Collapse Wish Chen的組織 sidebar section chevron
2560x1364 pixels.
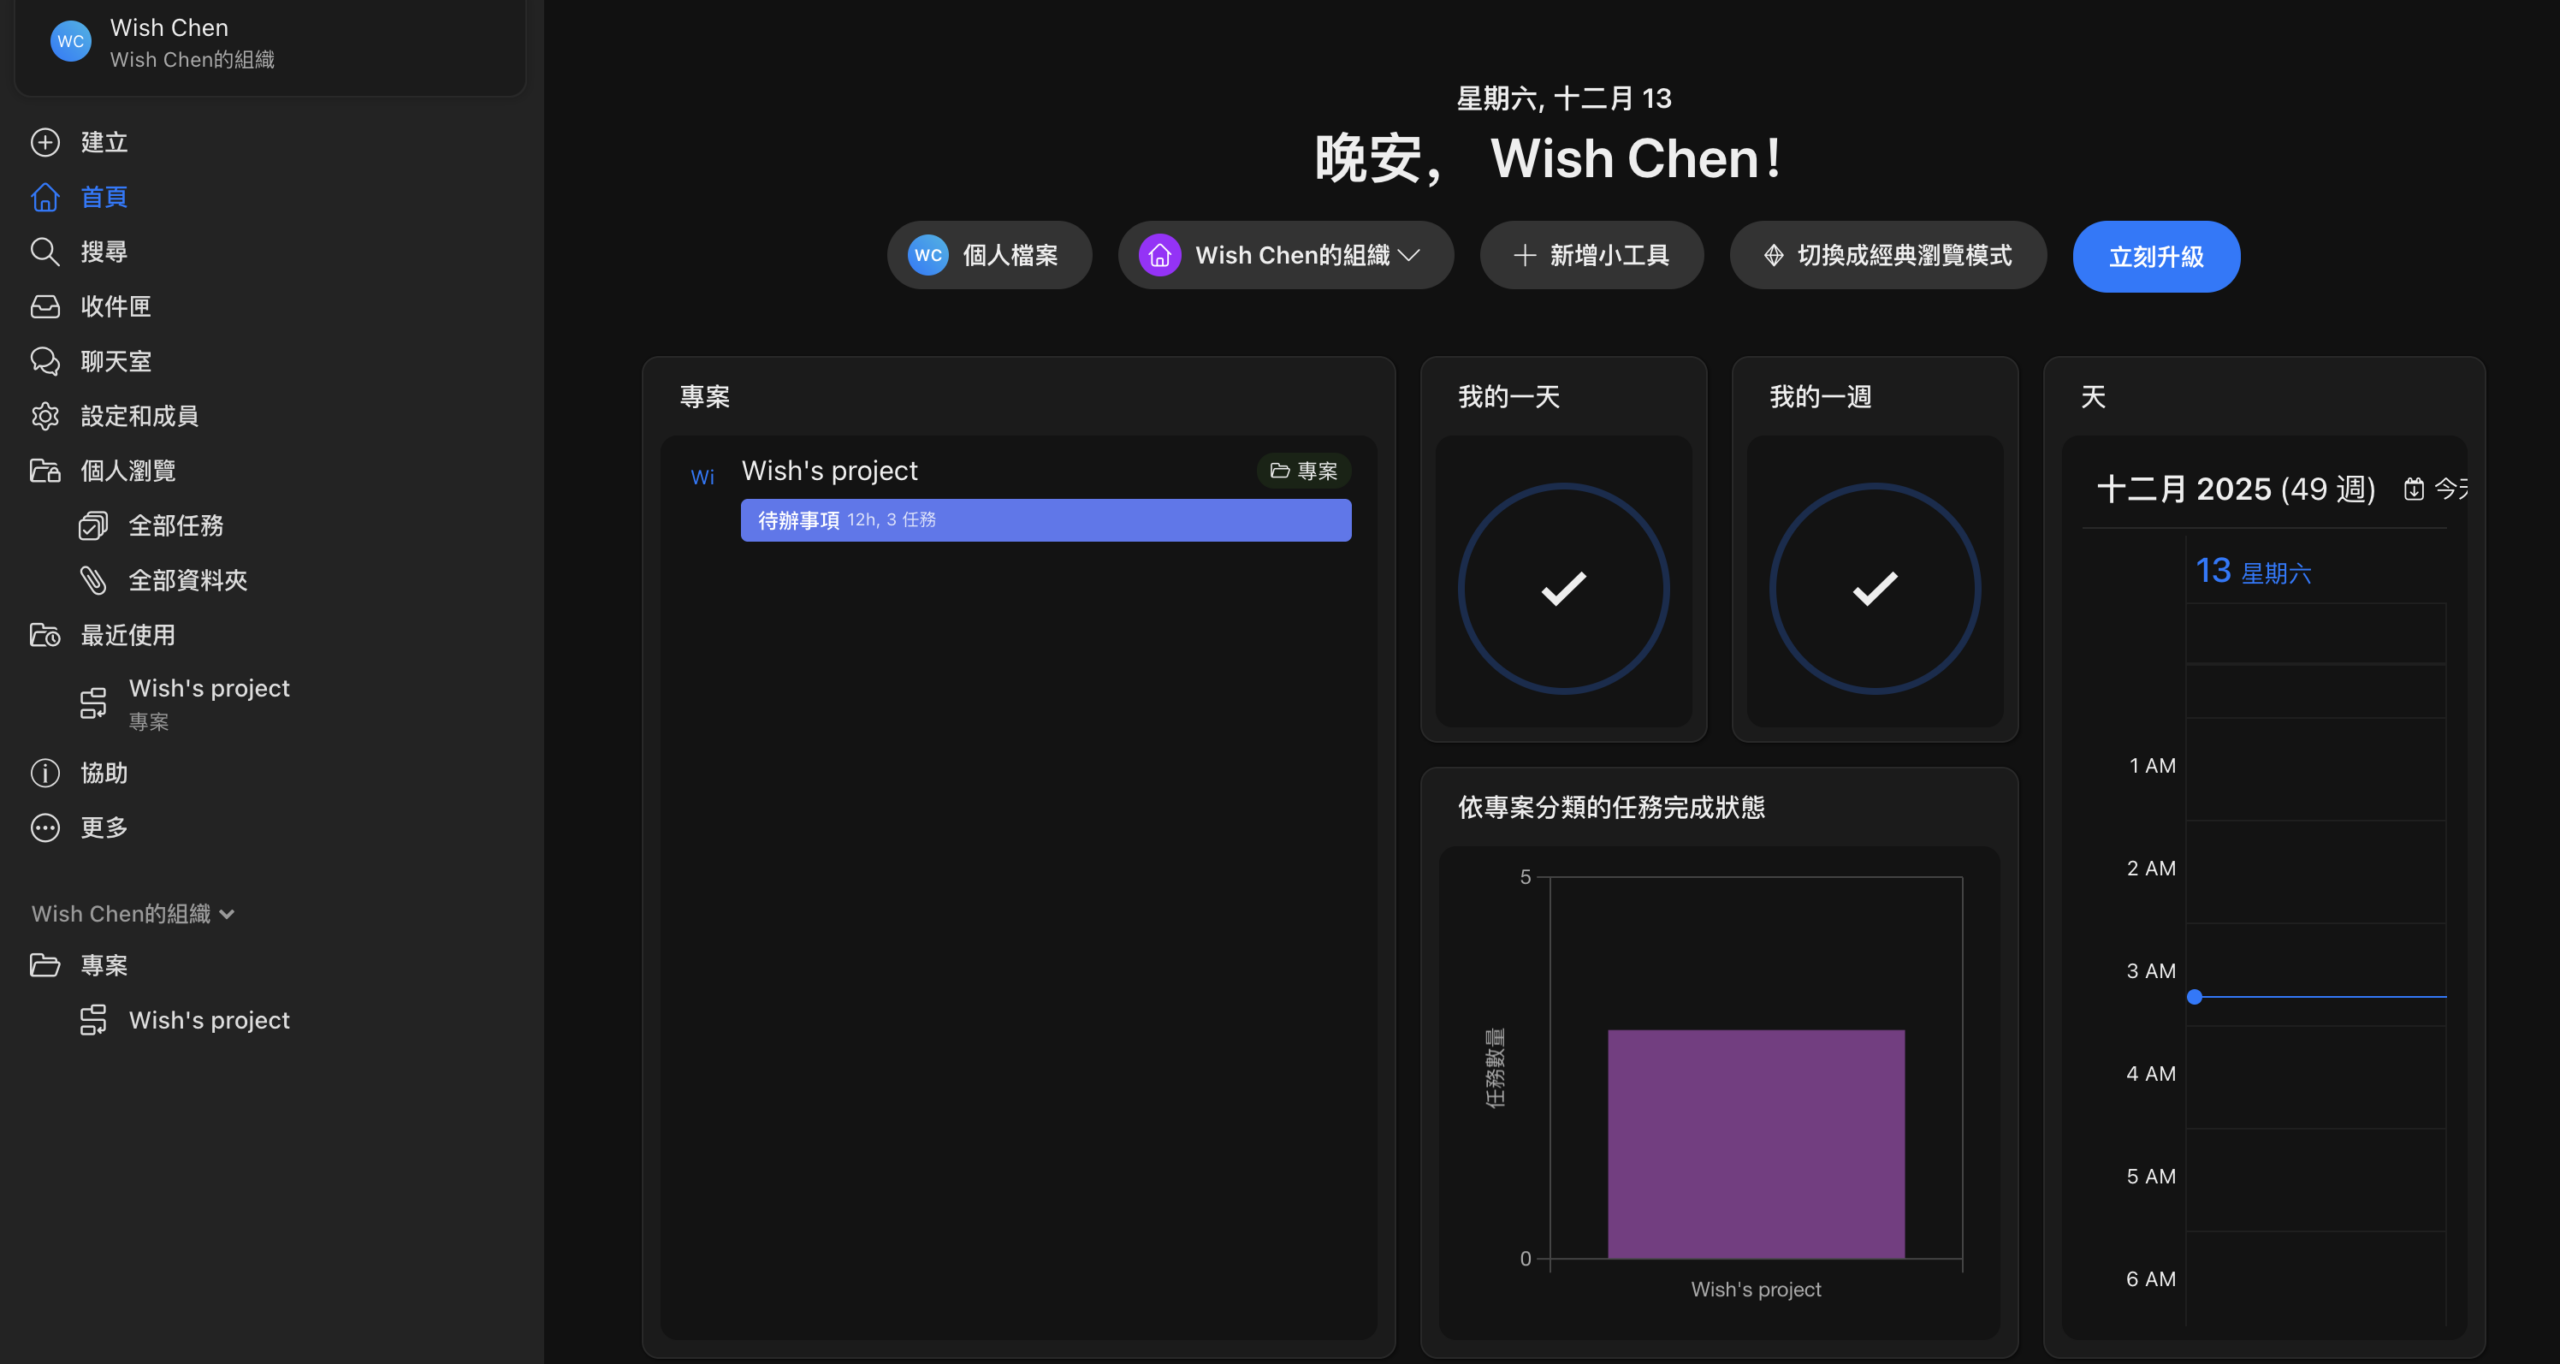[227, 914]
